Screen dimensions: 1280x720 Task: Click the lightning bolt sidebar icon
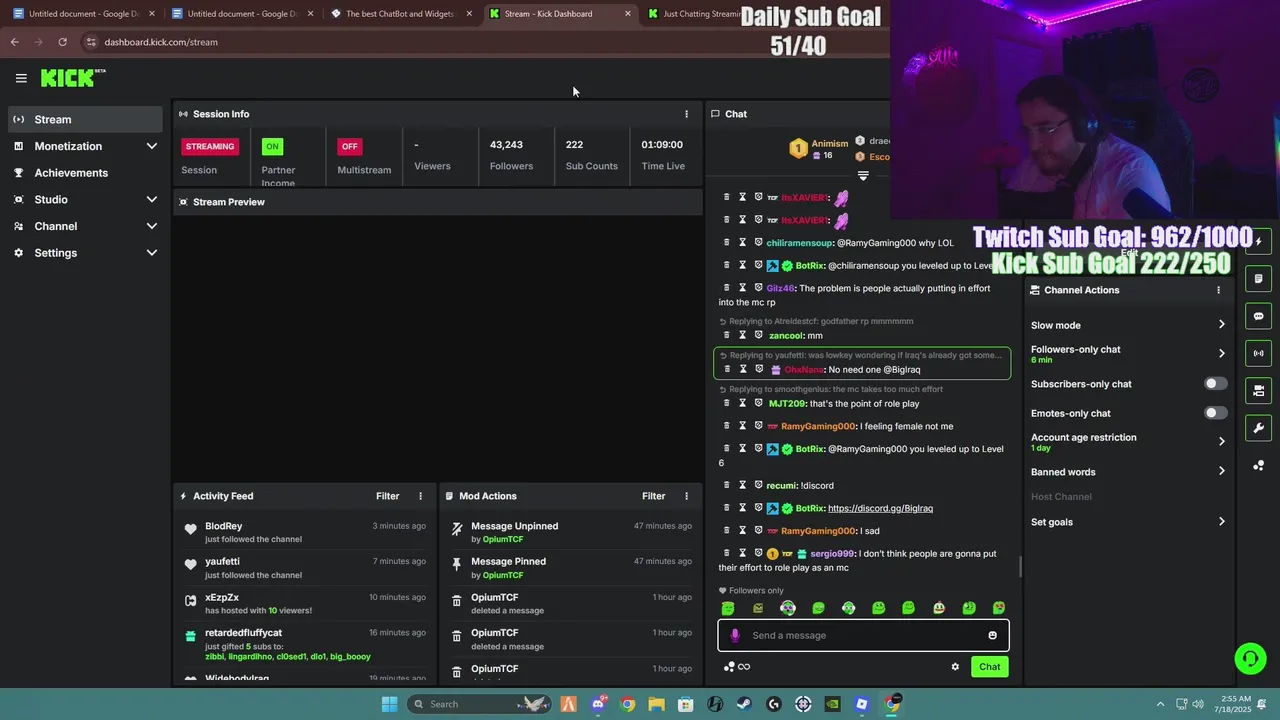pos(1258,241)
